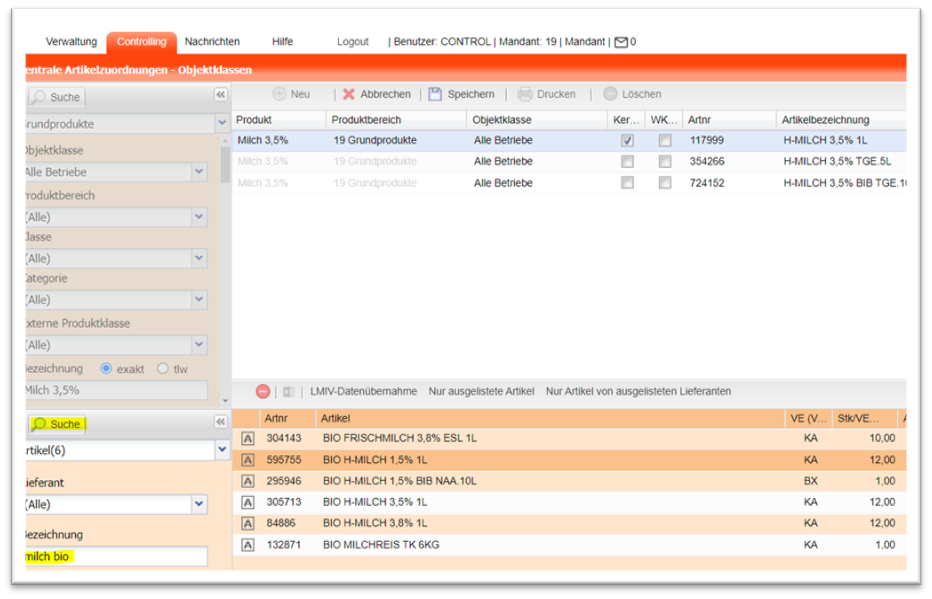The image size is (932, 599).
Task: Click the A icon for article 304143
Action: pos(248,438)
